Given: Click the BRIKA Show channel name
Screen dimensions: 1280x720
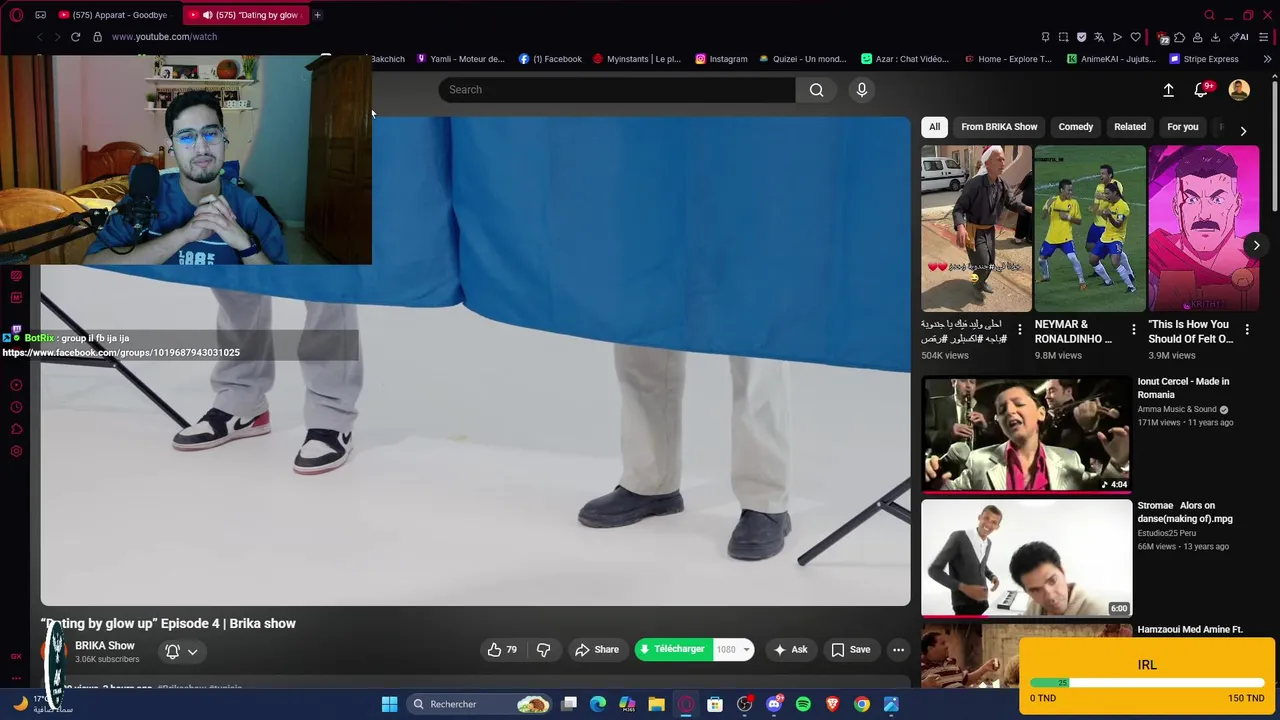Looking at the screenshot, I should coord(105,646).
